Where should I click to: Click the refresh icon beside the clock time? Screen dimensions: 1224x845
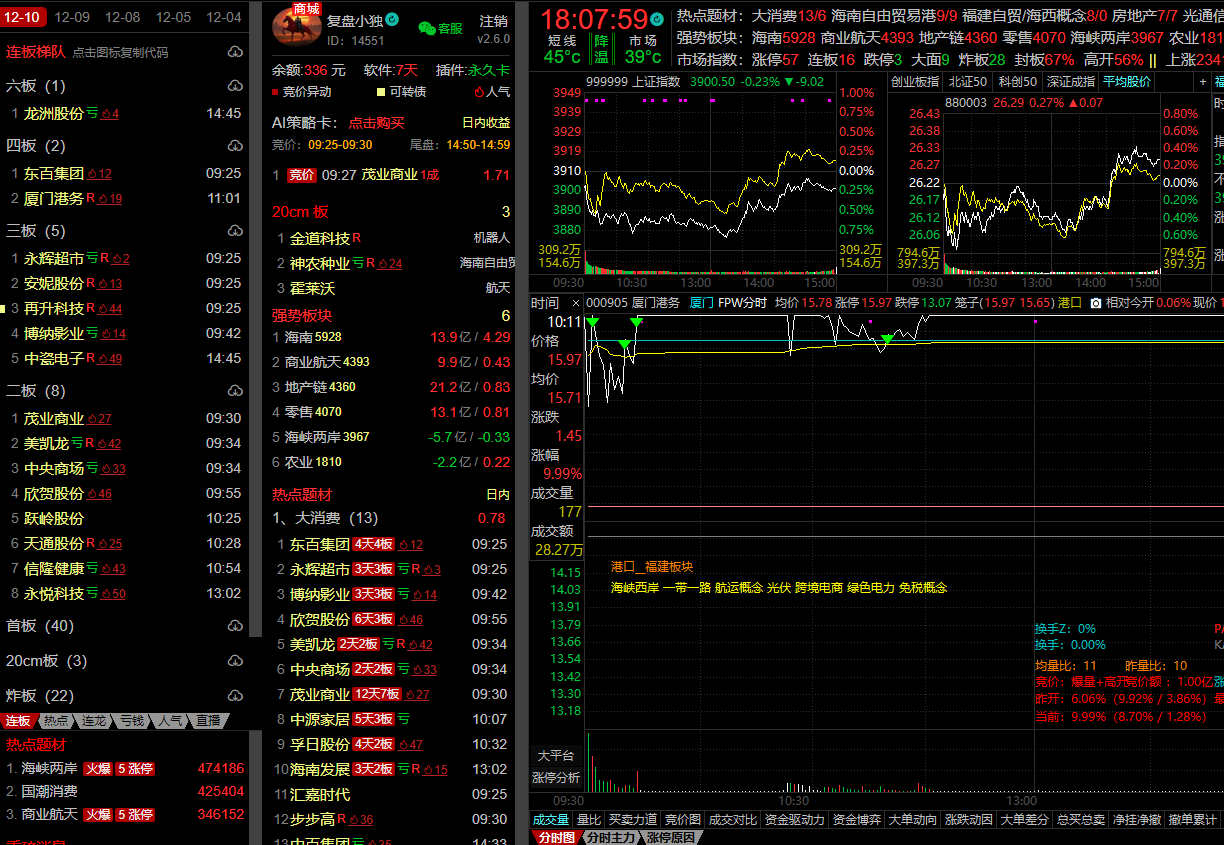point(656,19)
